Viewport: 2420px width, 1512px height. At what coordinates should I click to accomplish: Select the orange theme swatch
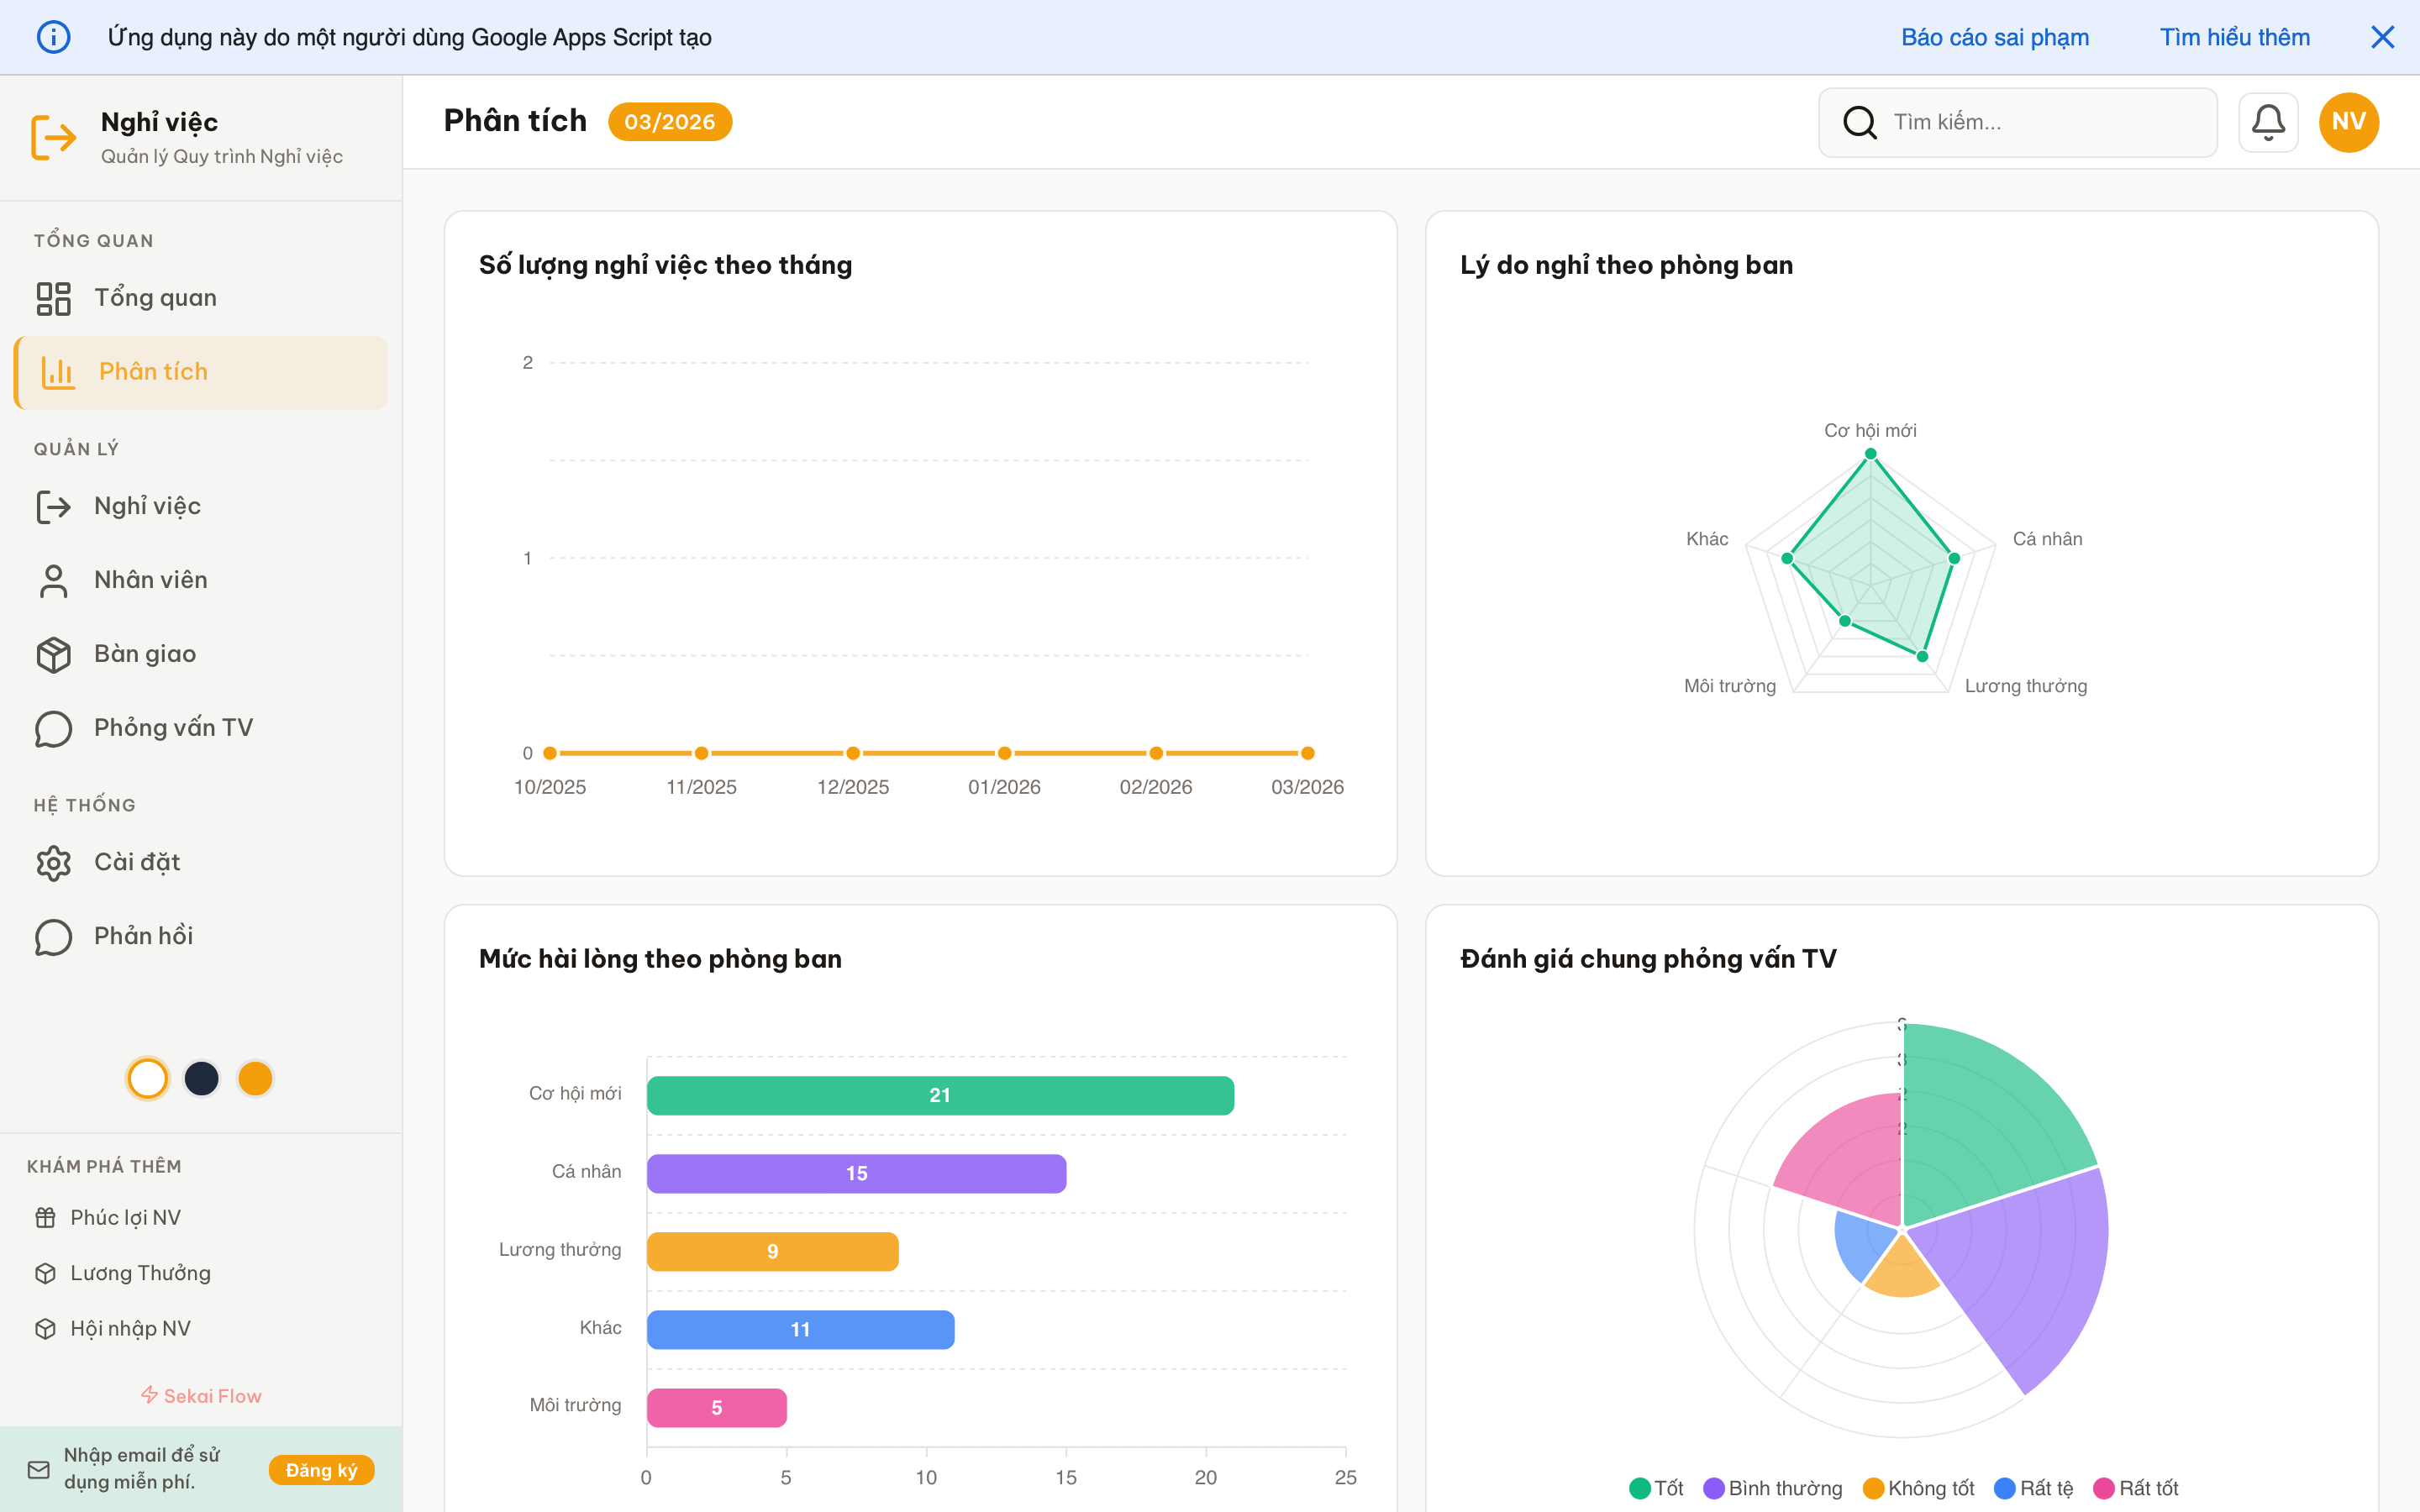[x=255, y=1078]
